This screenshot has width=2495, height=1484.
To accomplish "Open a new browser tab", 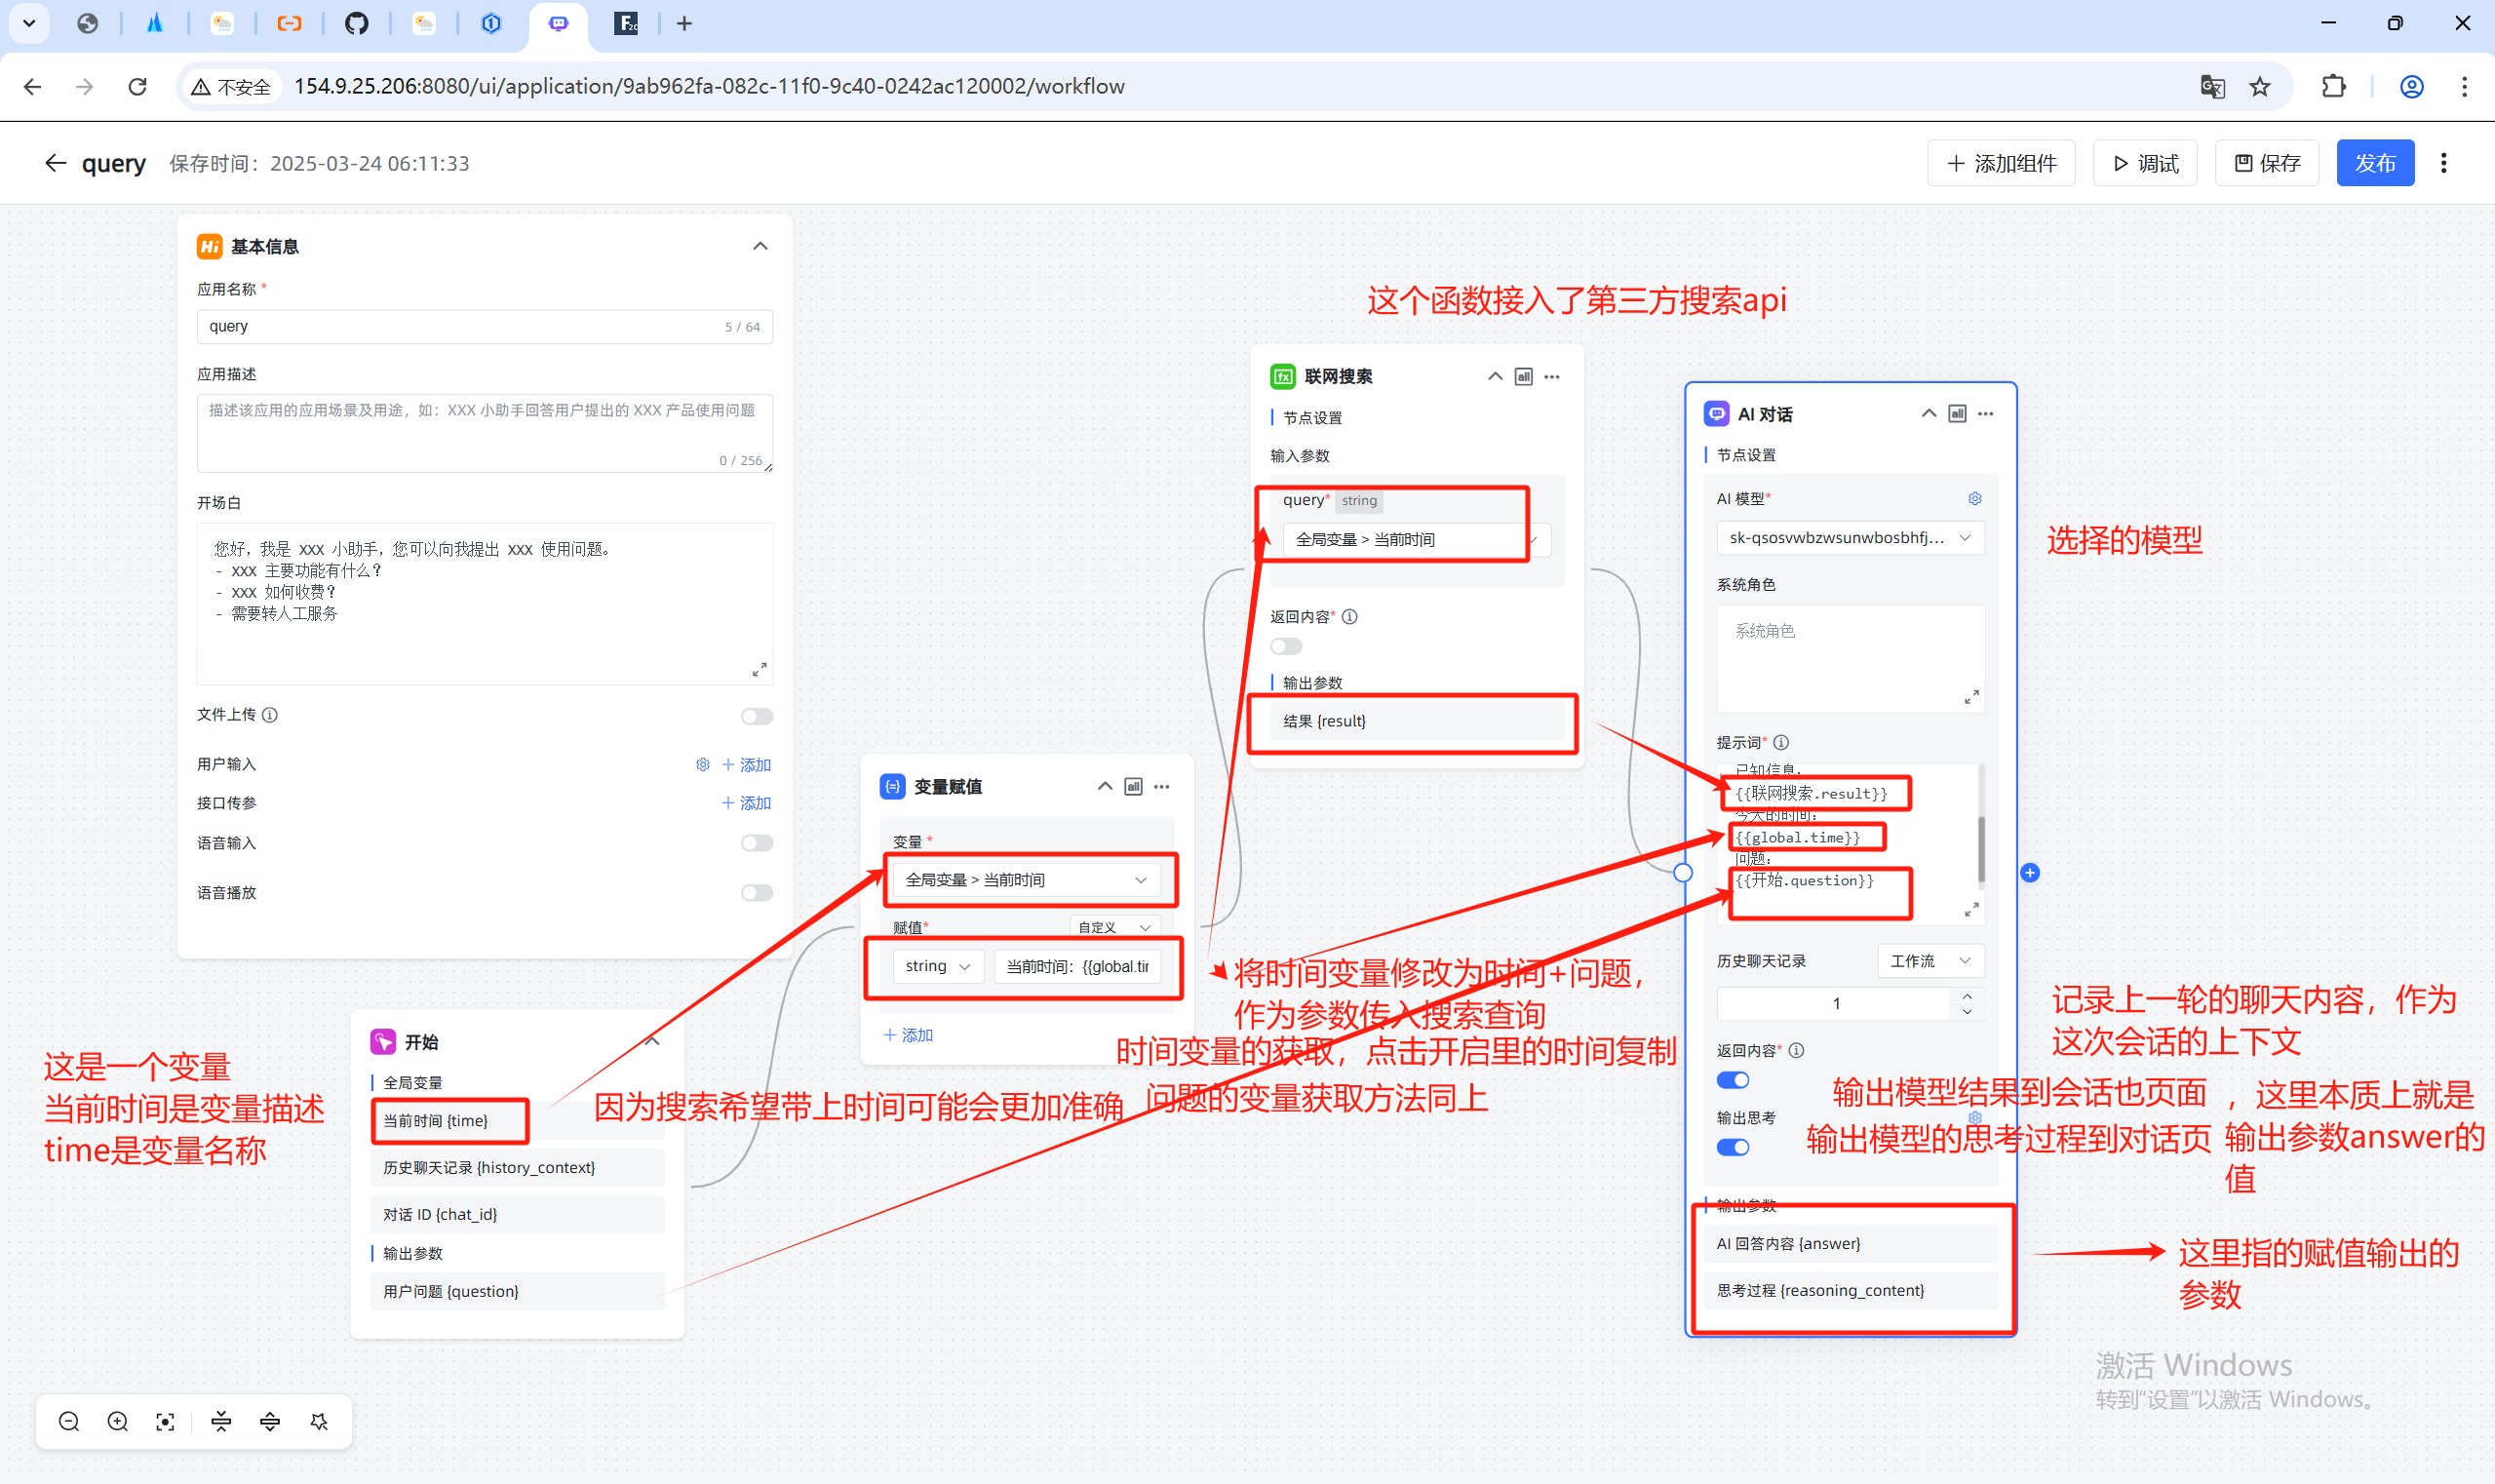I will [x=684, y=23].
